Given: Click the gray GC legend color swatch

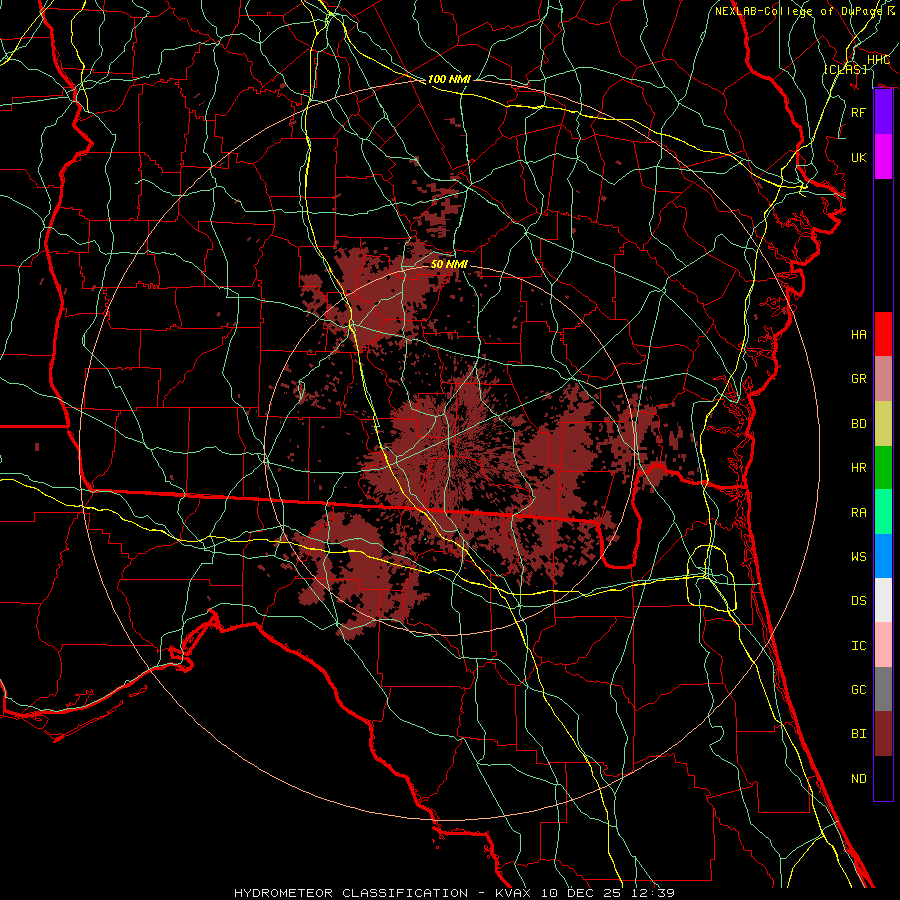Looking at the screenshot, I should tap(883, 689).
